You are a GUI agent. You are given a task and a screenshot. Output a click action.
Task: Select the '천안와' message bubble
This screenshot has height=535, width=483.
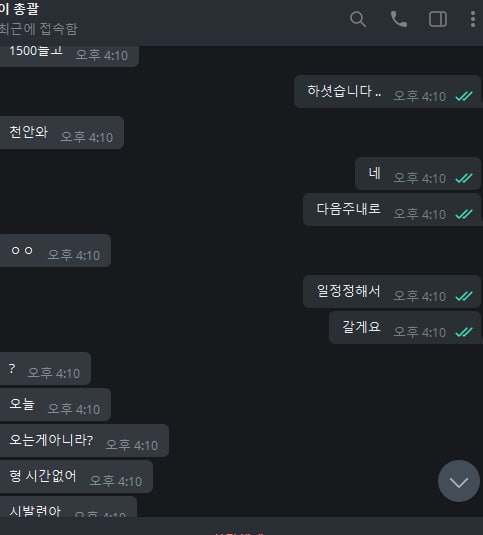coord(61,133)
